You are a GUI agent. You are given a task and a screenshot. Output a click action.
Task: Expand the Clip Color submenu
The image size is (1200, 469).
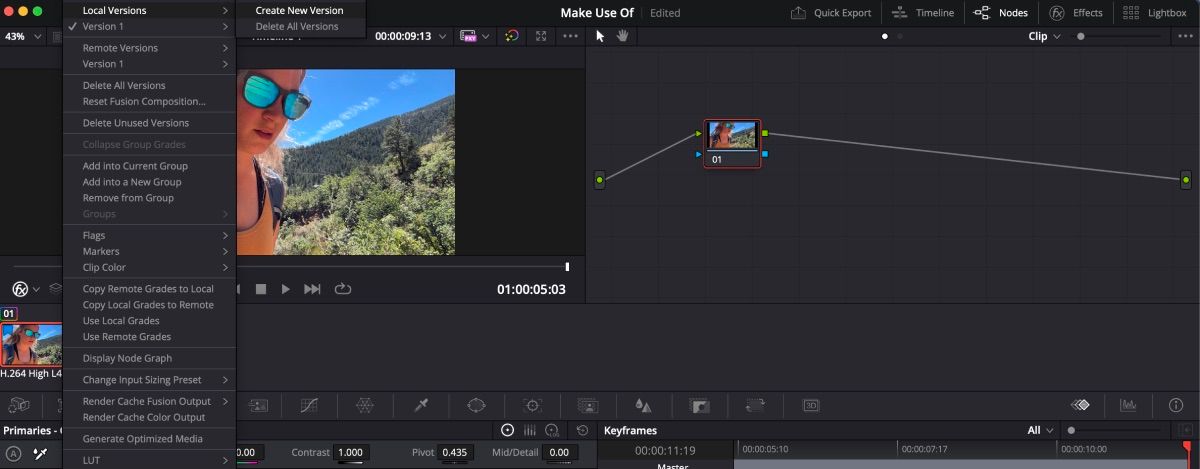coord(150,267)
